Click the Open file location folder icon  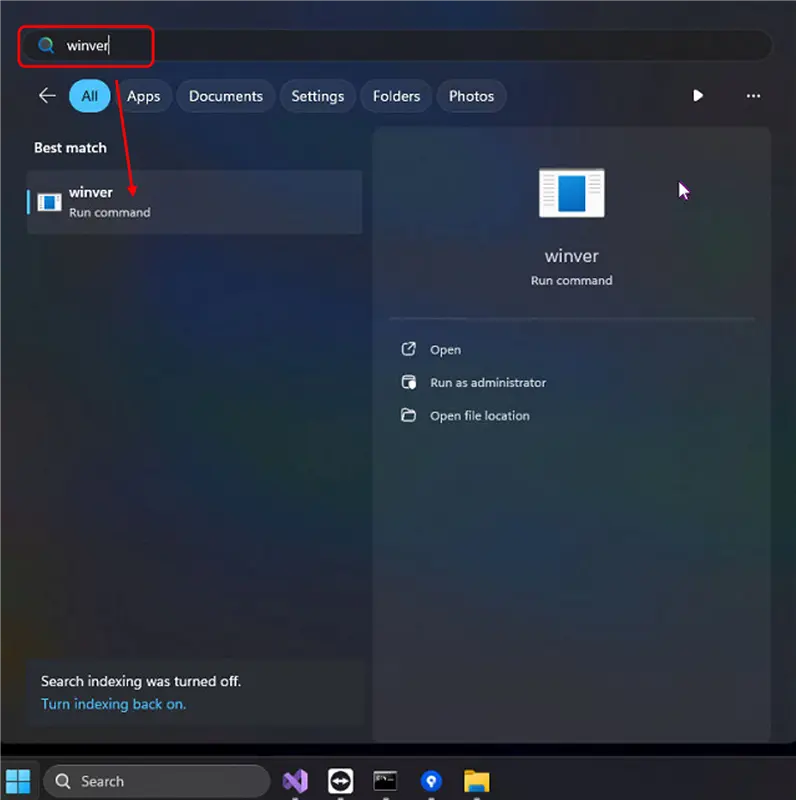[x=408, y=415]
